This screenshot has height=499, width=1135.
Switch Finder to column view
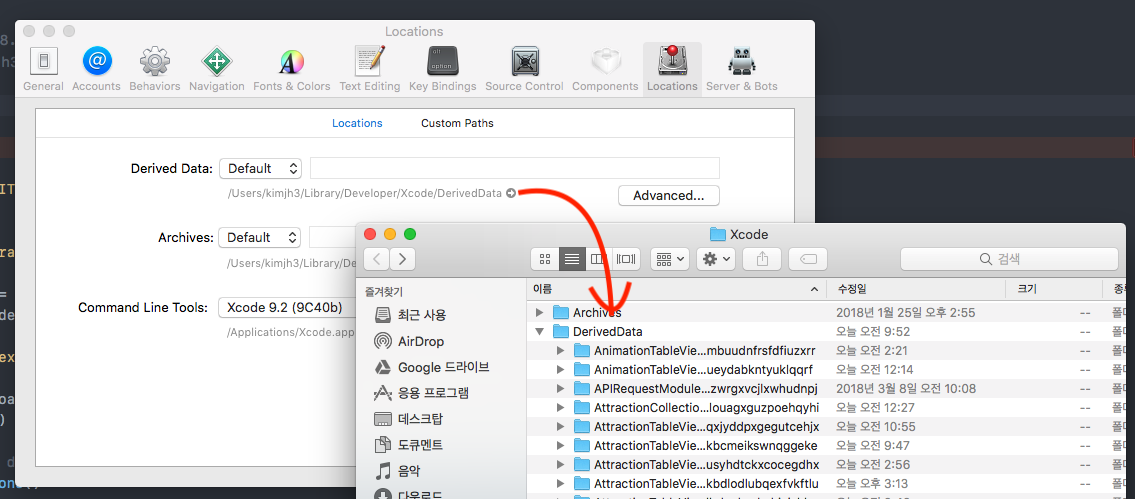tap(598, 259)
